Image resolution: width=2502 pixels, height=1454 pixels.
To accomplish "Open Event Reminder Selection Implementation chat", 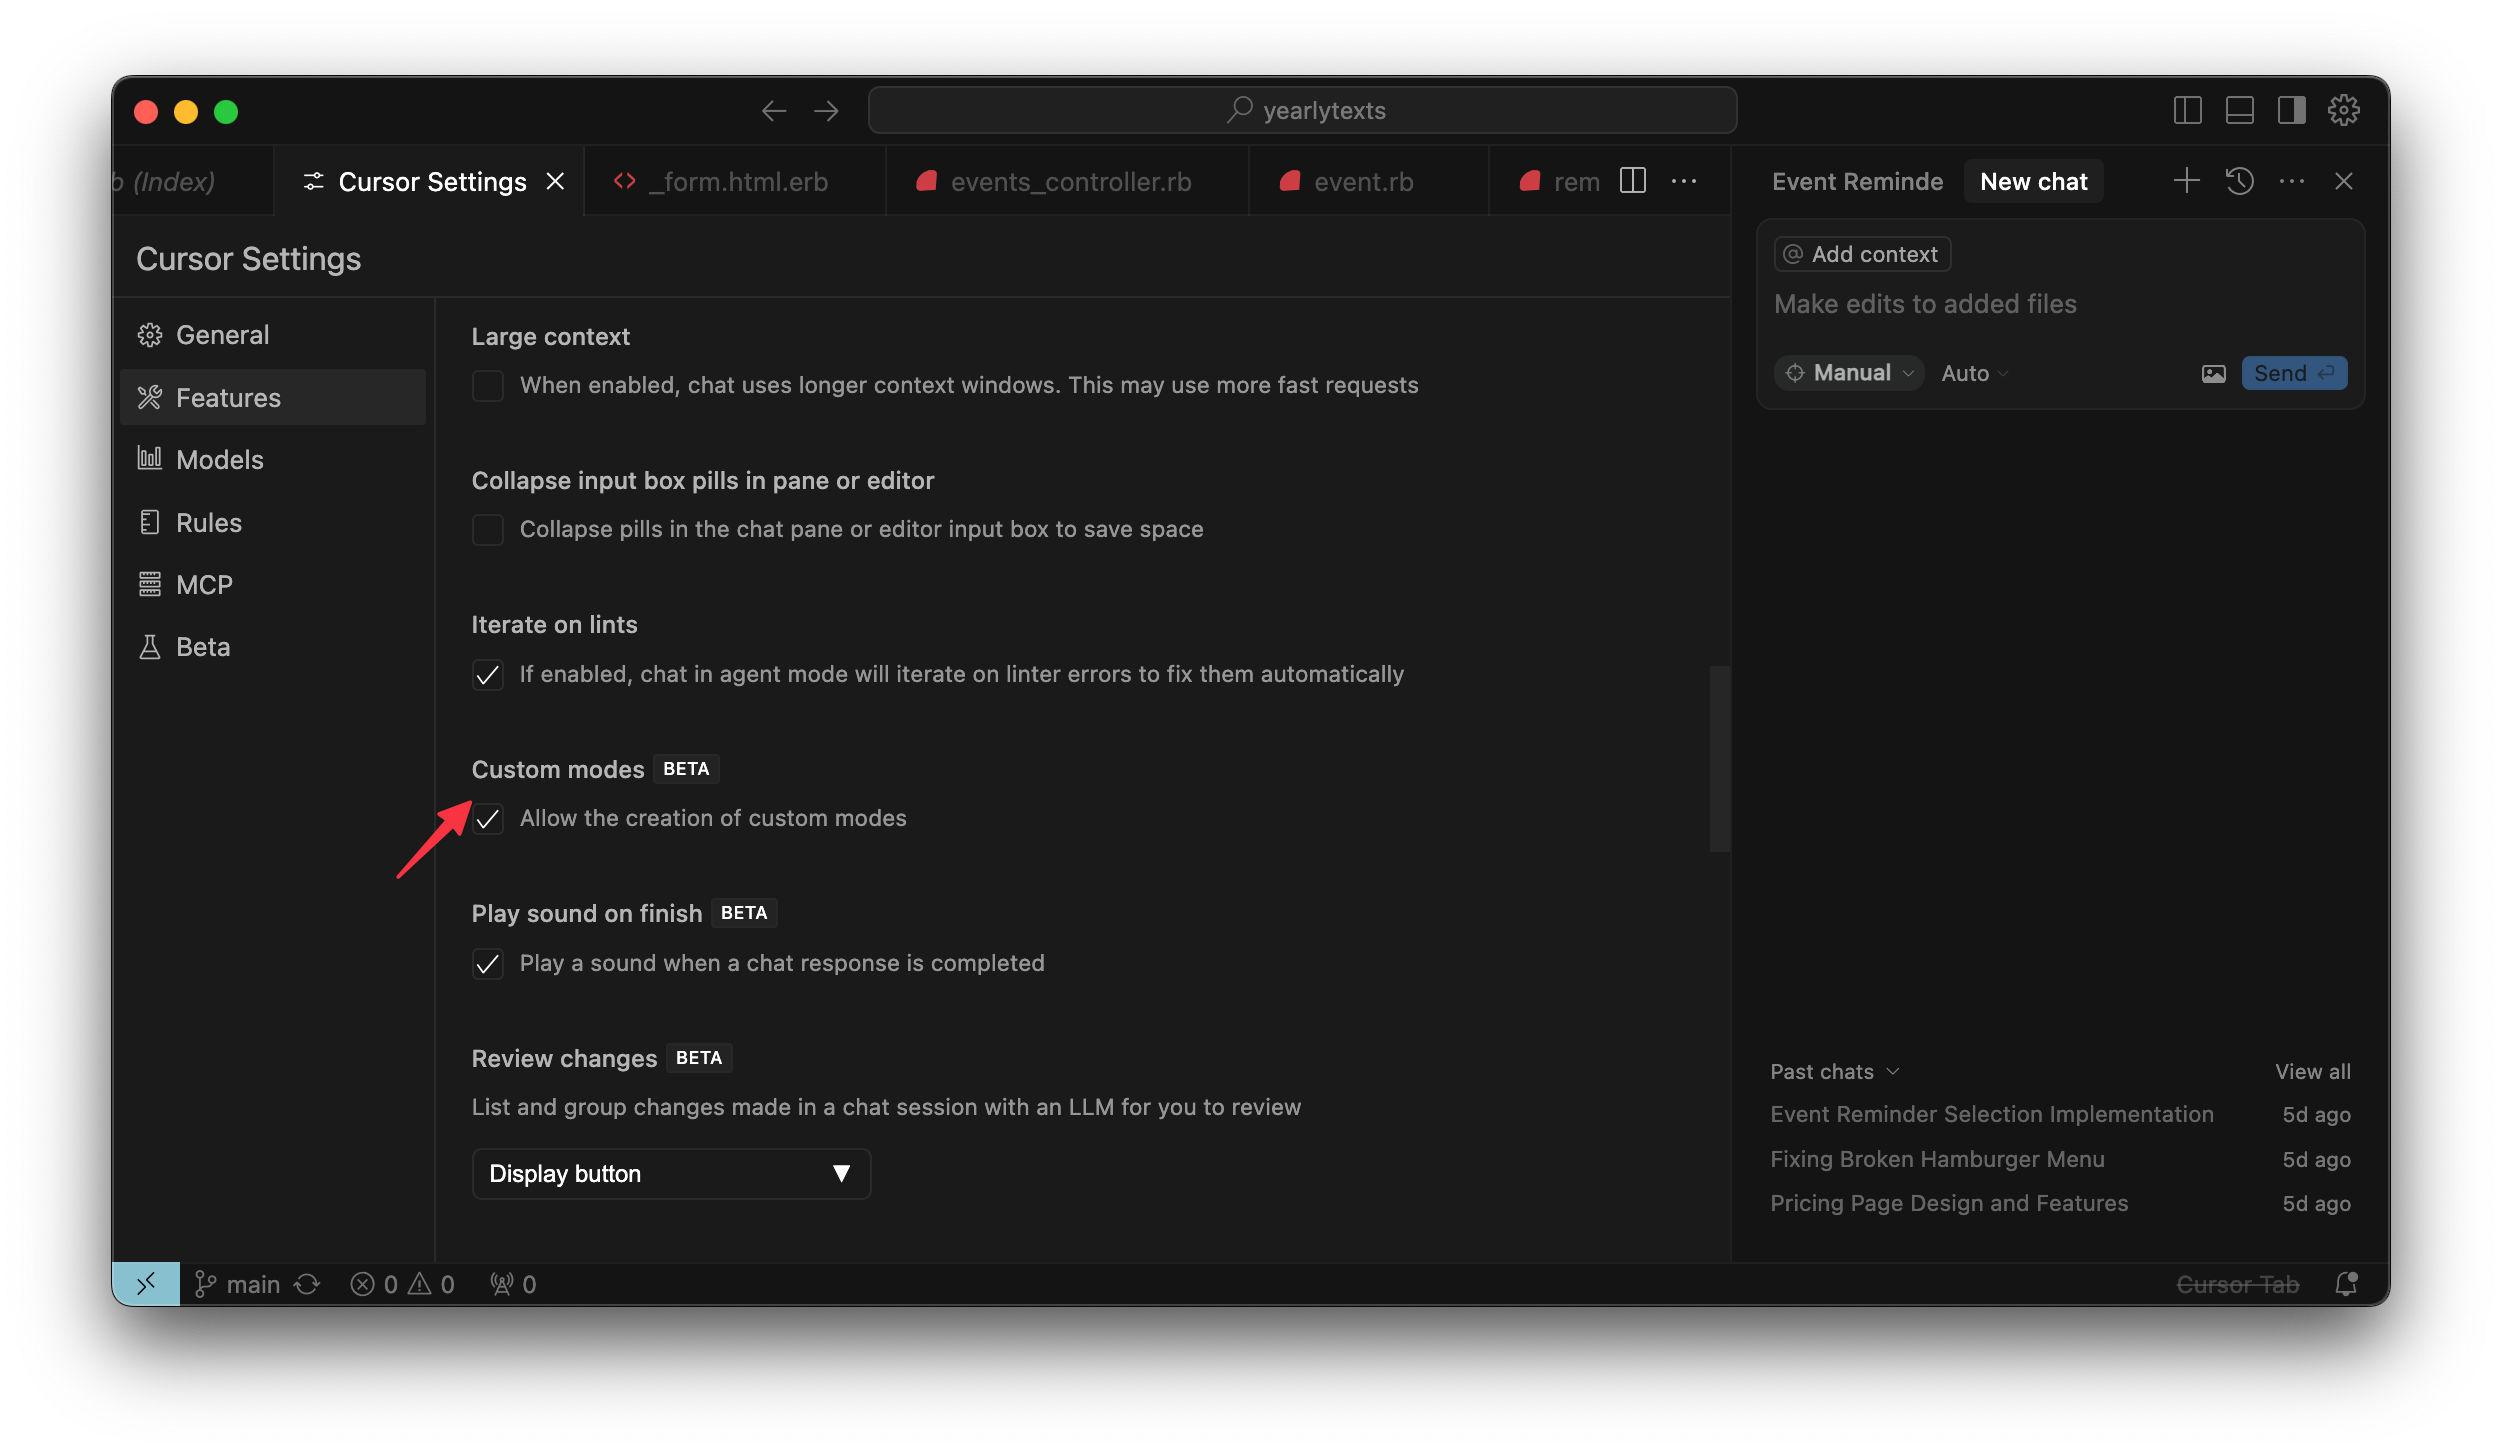I will pyautogui.click(x=2060, y=1114).
